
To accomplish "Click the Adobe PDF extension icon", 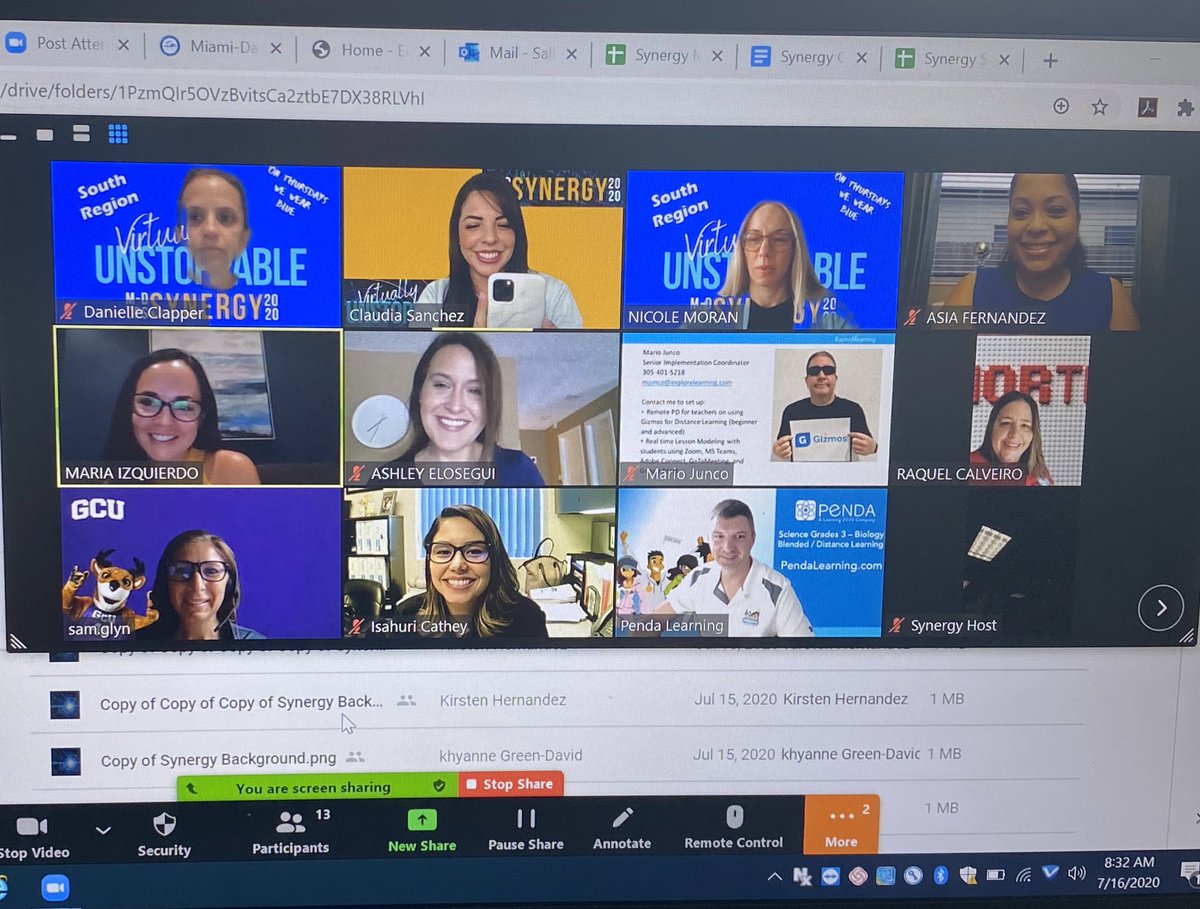I will 1147,107.
